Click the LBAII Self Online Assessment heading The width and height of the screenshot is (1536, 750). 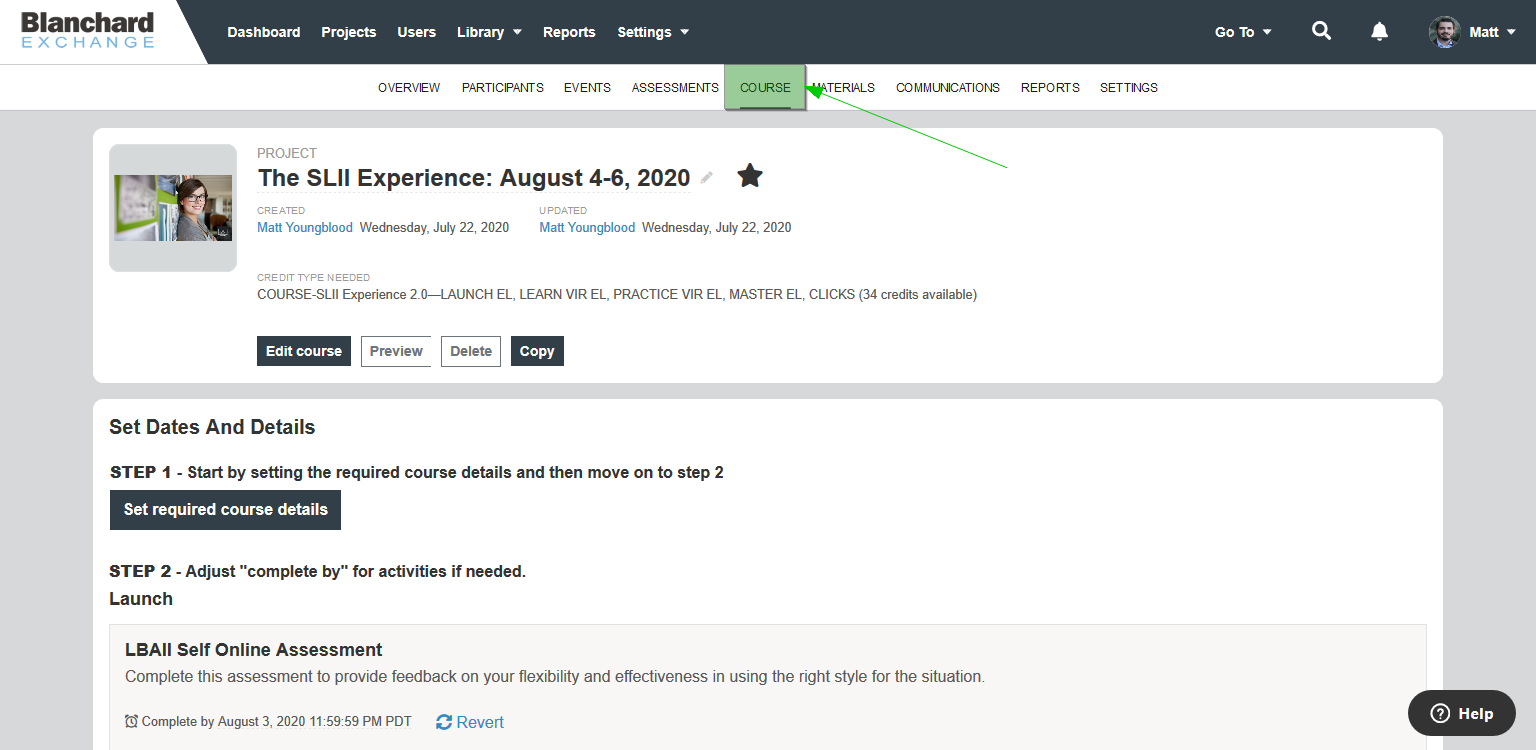pyautogui.click(x=254, y=650)
